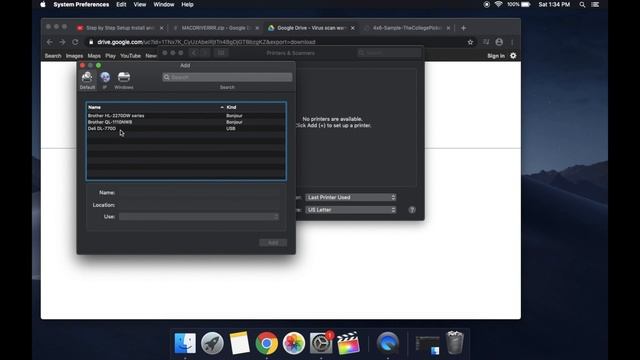Open Google settings gear icon
Viewport: 640px width, 360px height.
[513, 56]
